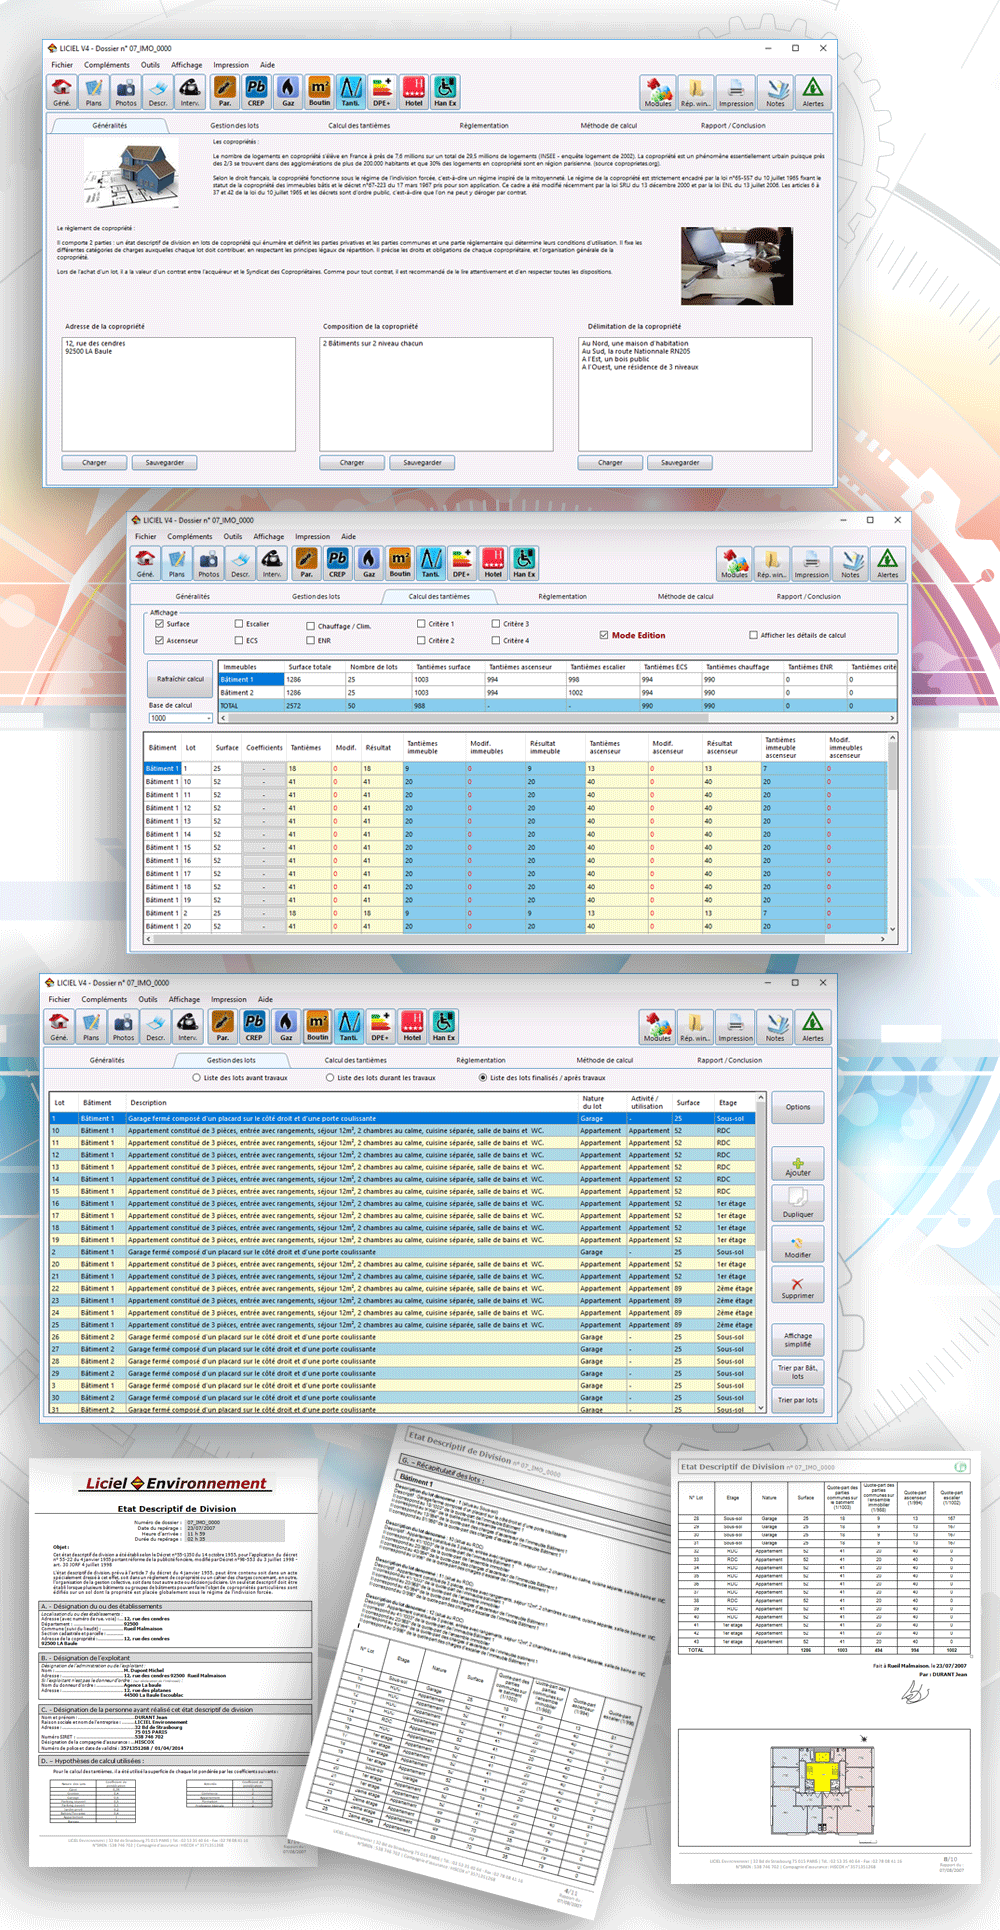
Task: Enable Afficher les détails de calcul
Action: [x=753, y=635]
